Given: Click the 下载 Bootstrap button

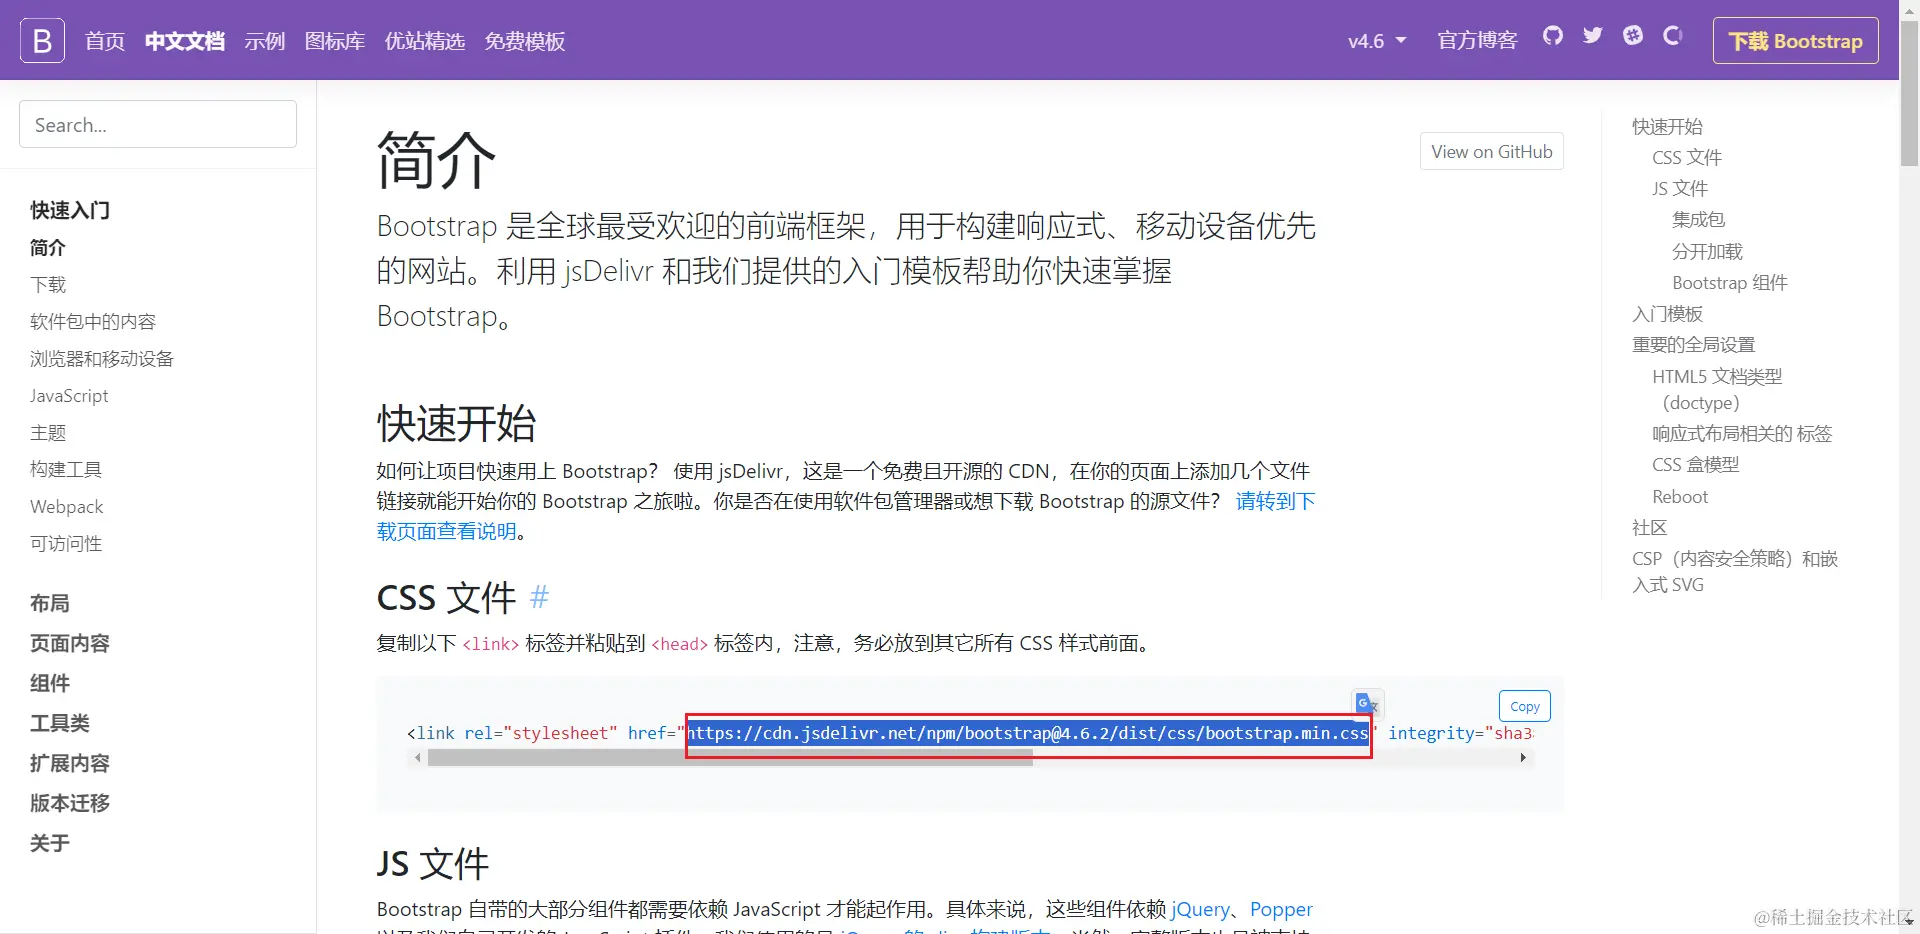Looking at the screenshot, I should pos(1795,41).
